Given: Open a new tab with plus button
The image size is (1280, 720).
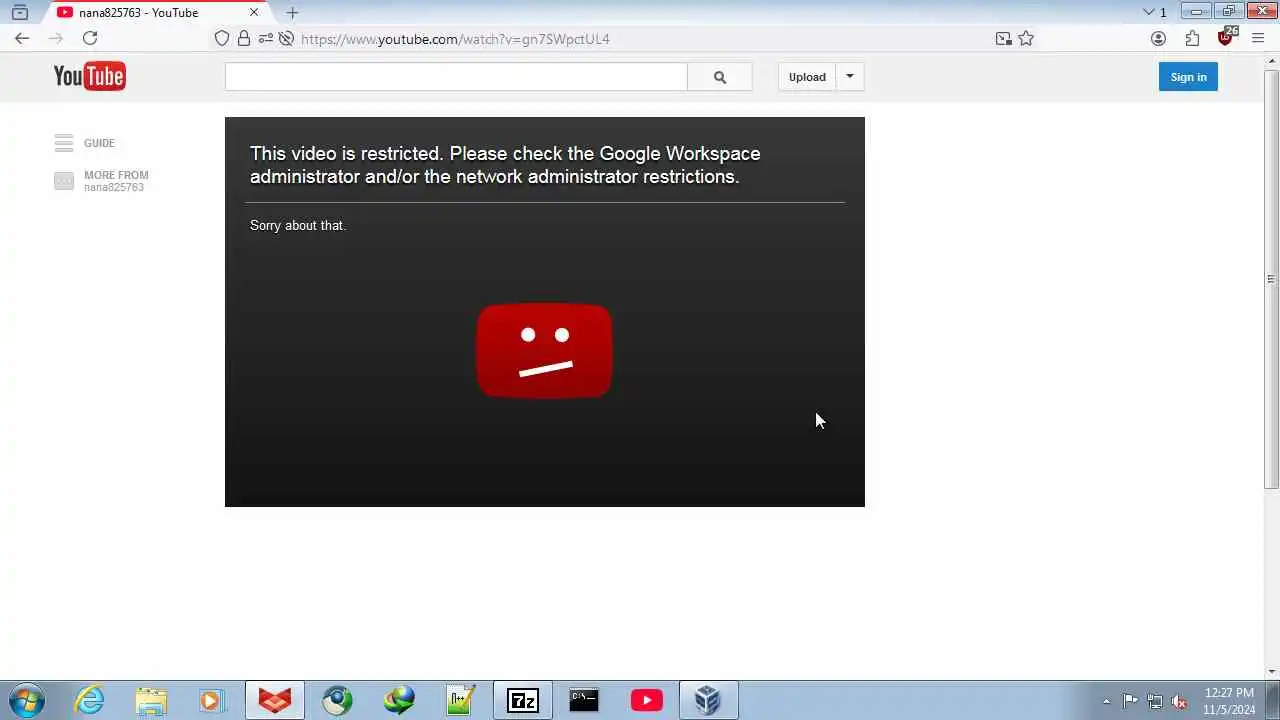Looking at the screenshot, I should point(292,13).
